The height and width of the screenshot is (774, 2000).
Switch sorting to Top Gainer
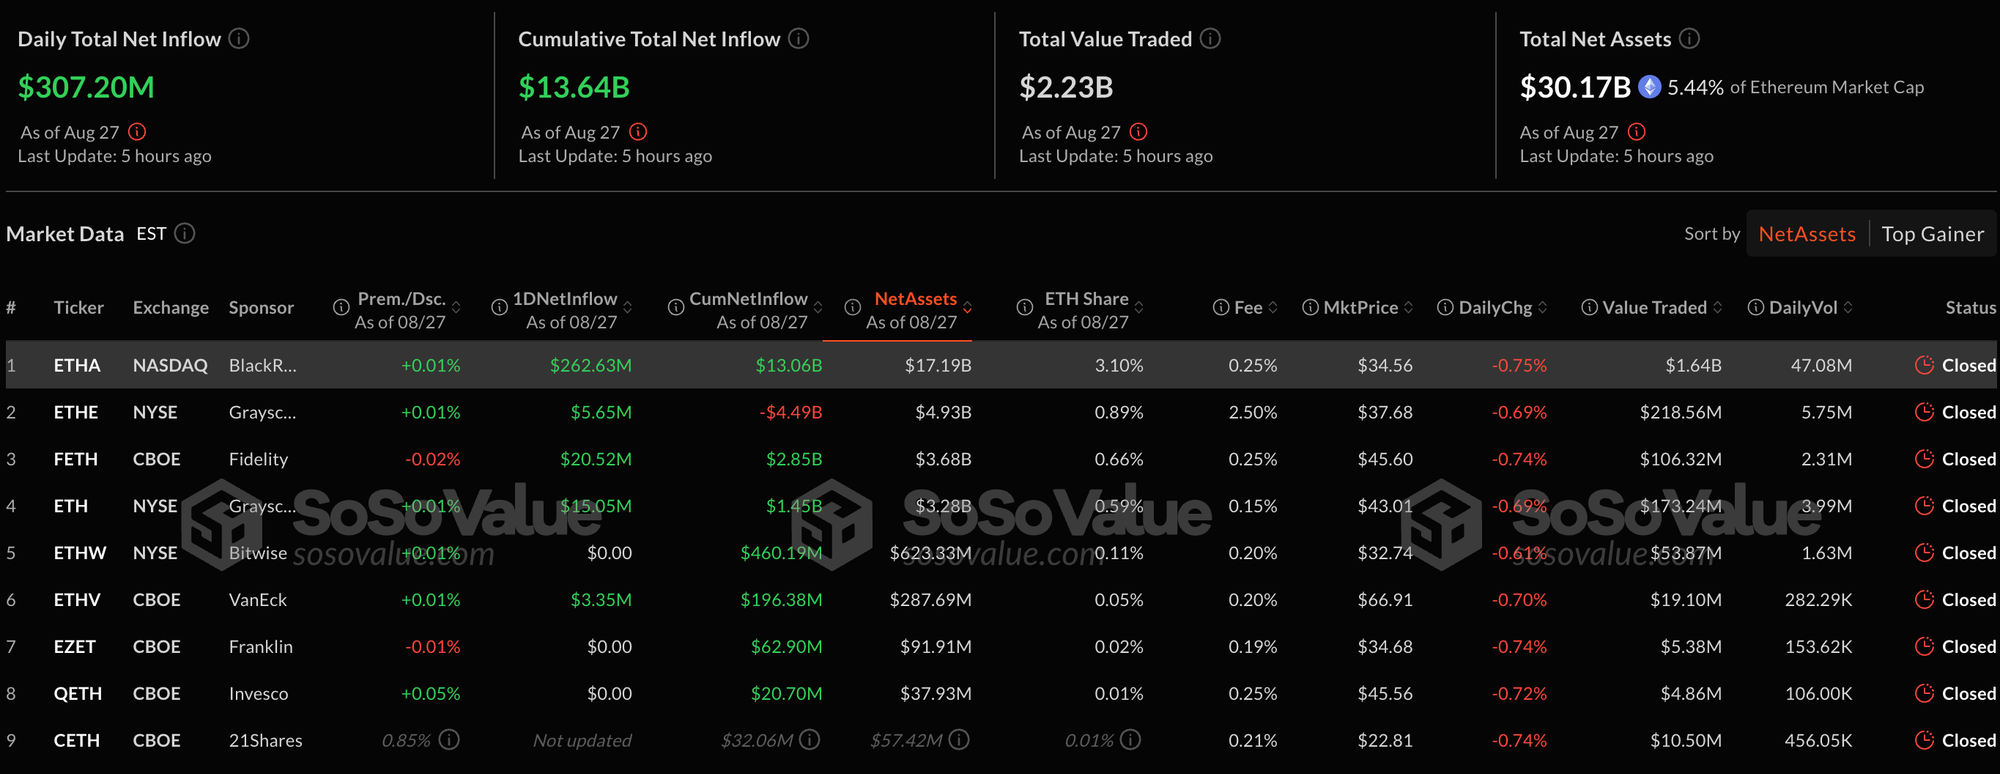(x=1932, y=233)
